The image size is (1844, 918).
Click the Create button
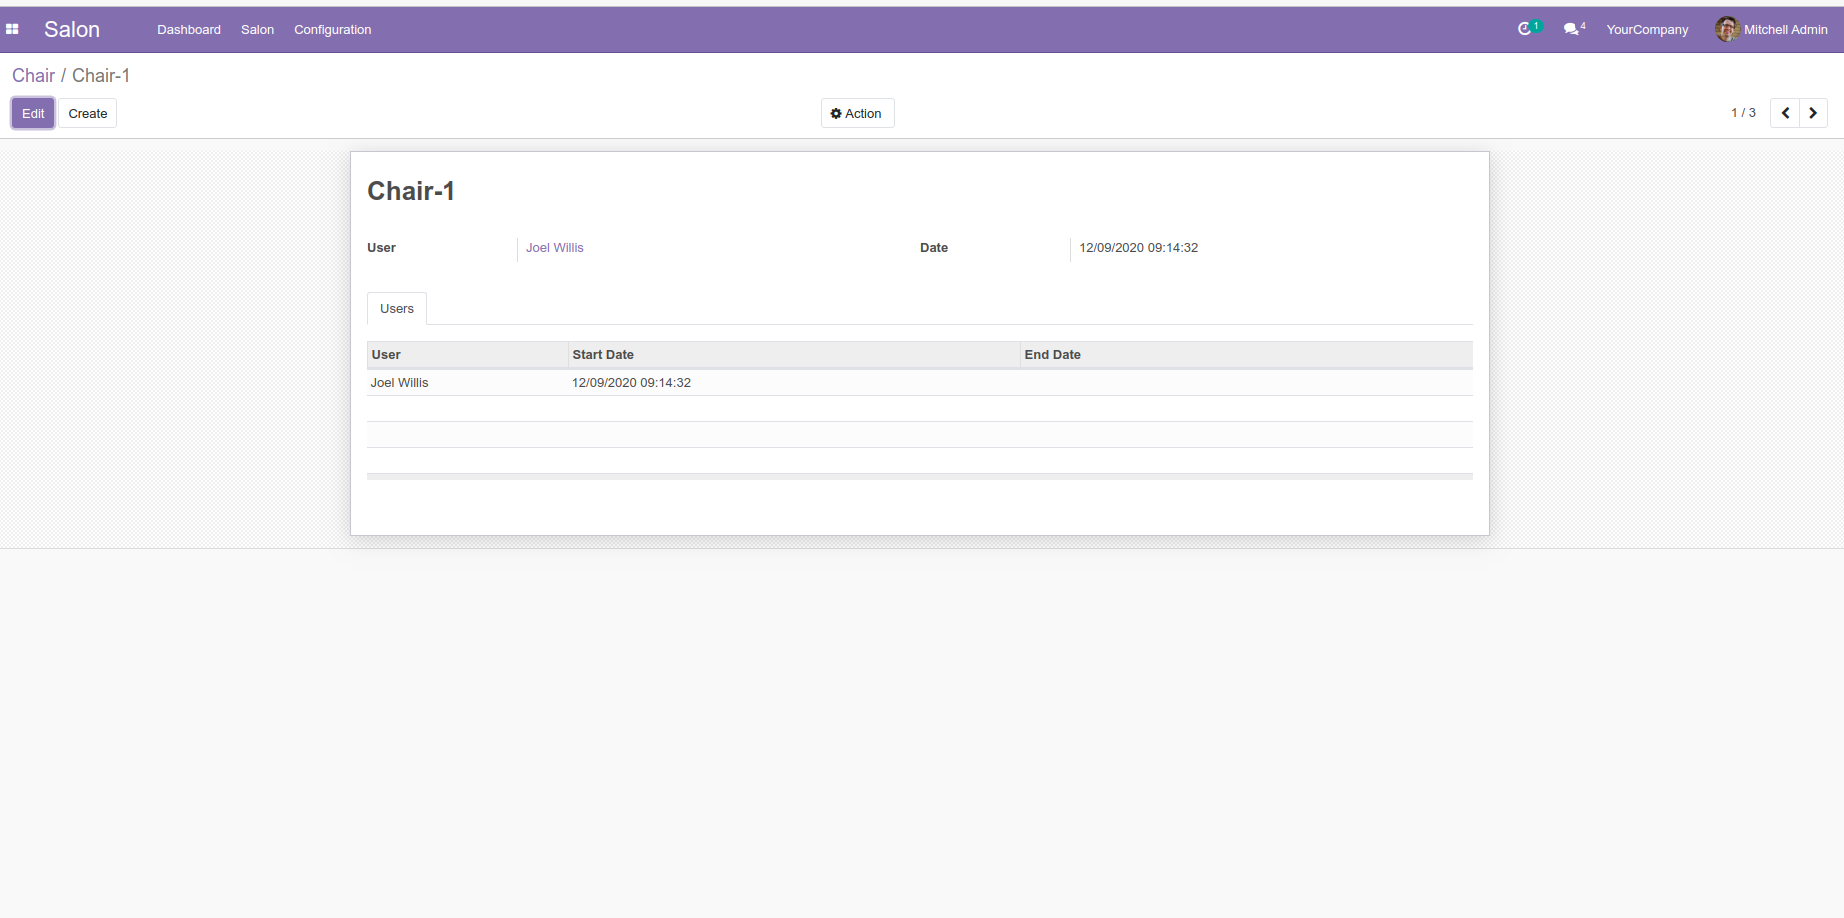[x=88, y=113]
